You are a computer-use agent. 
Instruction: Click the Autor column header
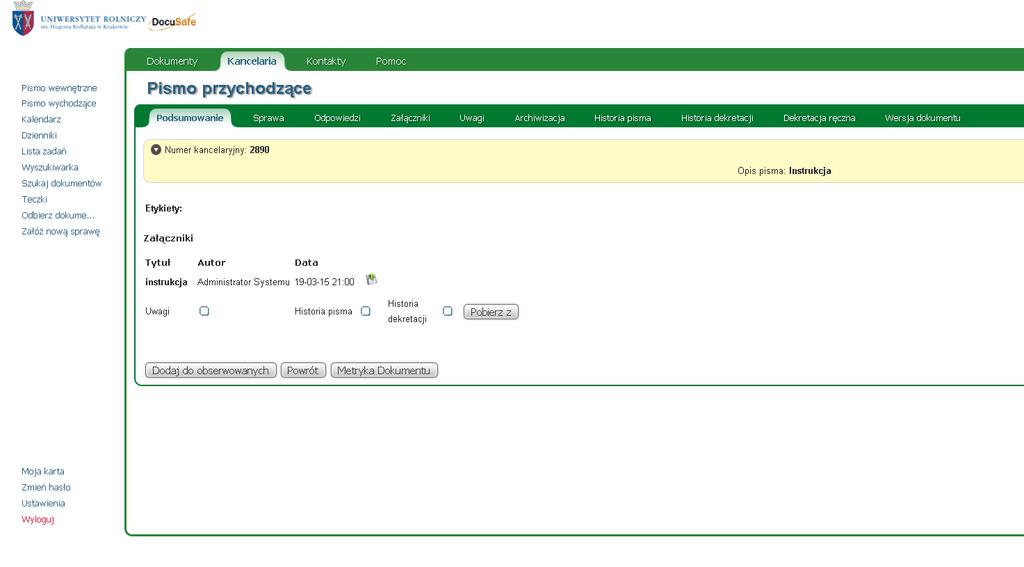[212, 263]
